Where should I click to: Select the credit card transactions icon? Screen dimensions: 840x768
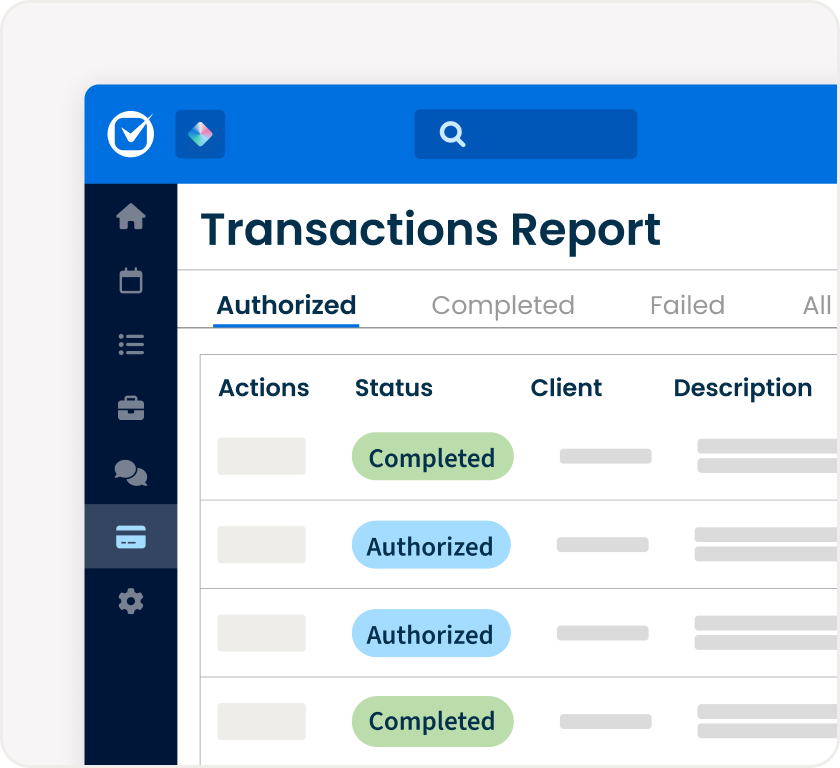131,537
